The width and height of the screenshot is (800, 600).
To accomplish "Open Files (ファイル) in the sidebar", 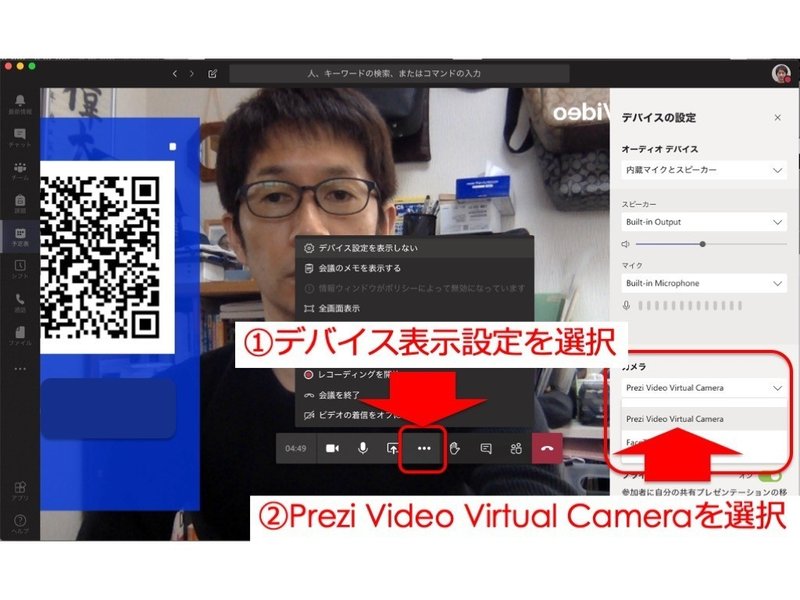I will point(20,336).
